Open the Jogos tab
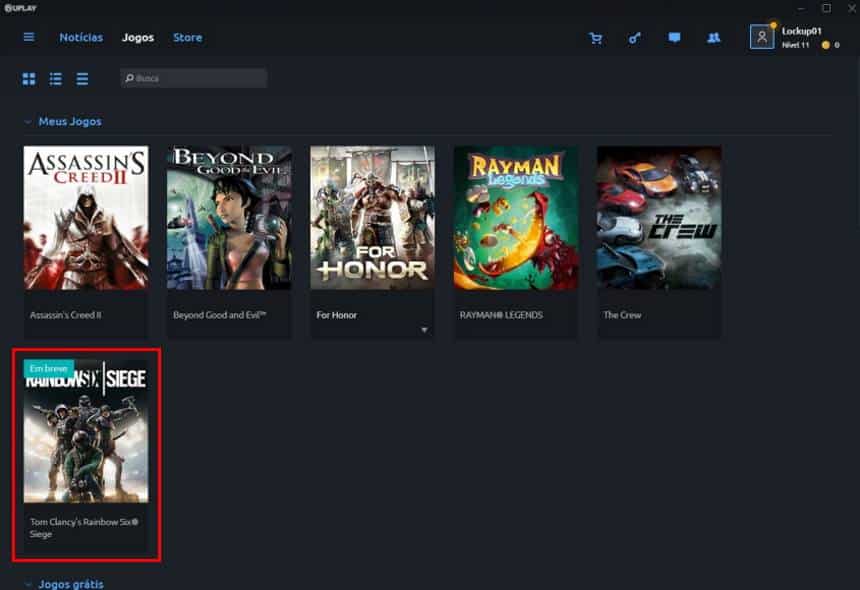860x590 pixels. pyautogui.click(x=138, y=37)
